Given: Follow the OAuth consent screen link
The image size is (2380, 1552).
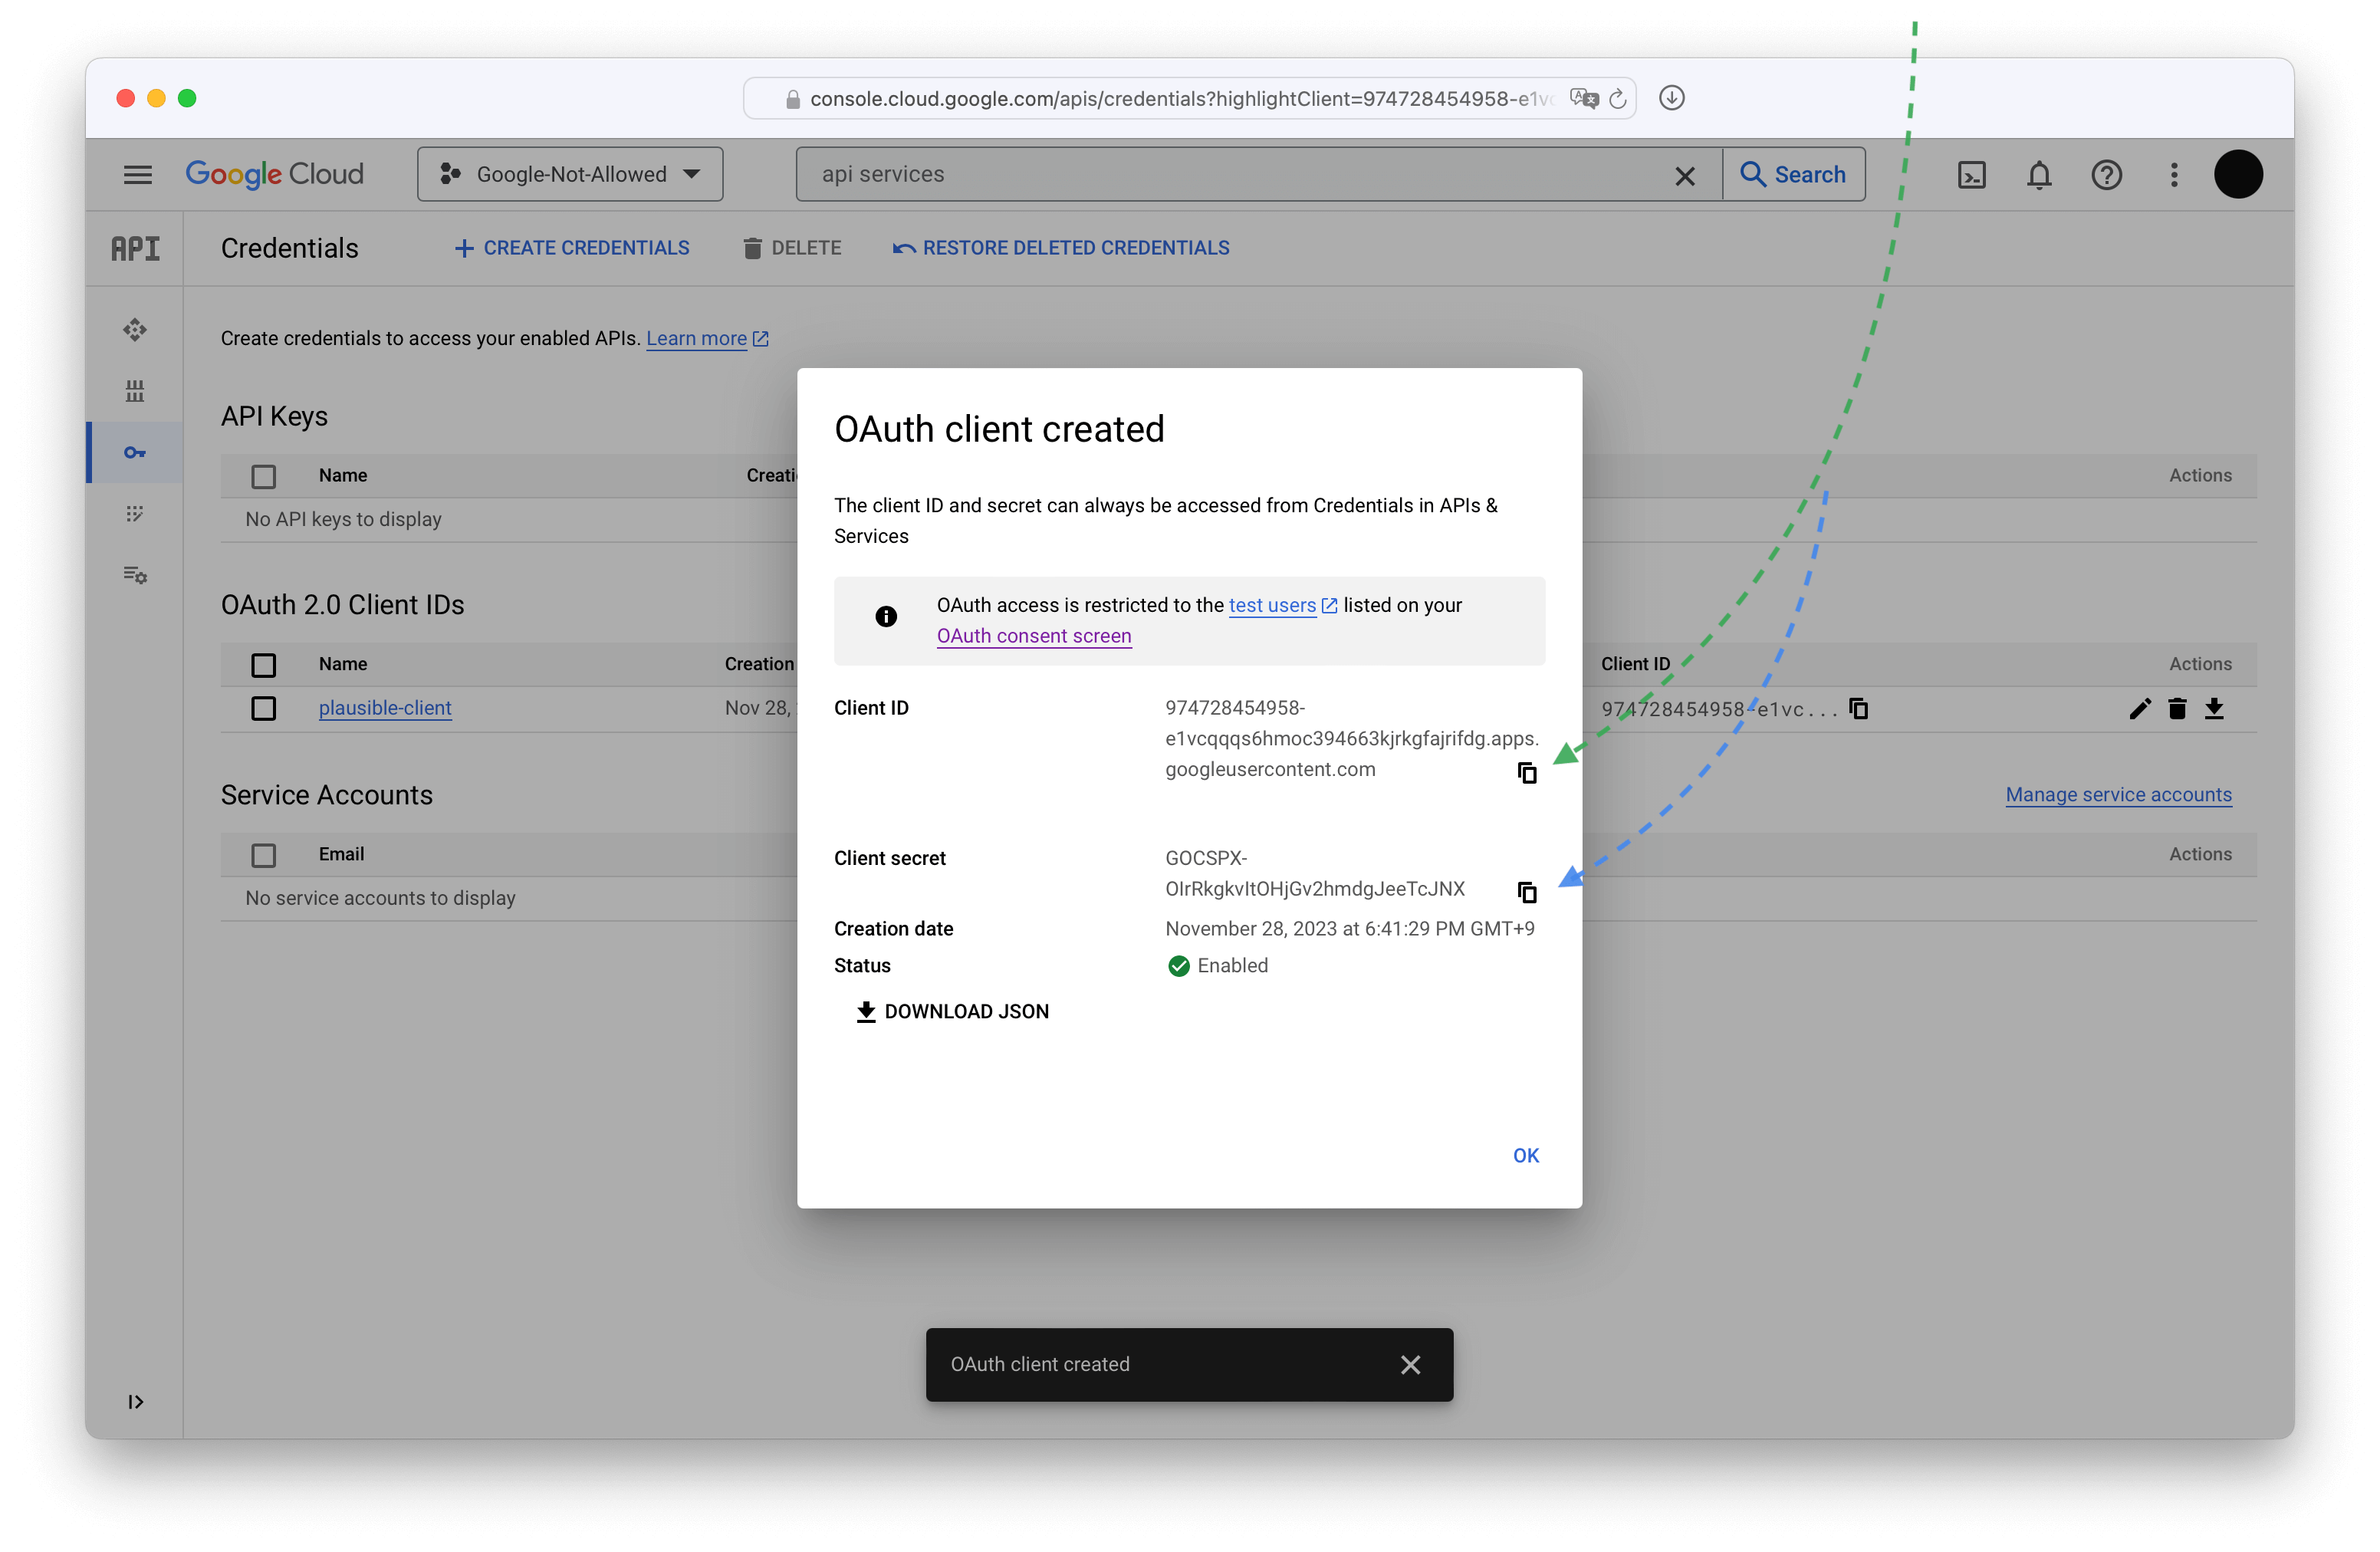Looking at the screenshot, I should [x=1033, y=636].
